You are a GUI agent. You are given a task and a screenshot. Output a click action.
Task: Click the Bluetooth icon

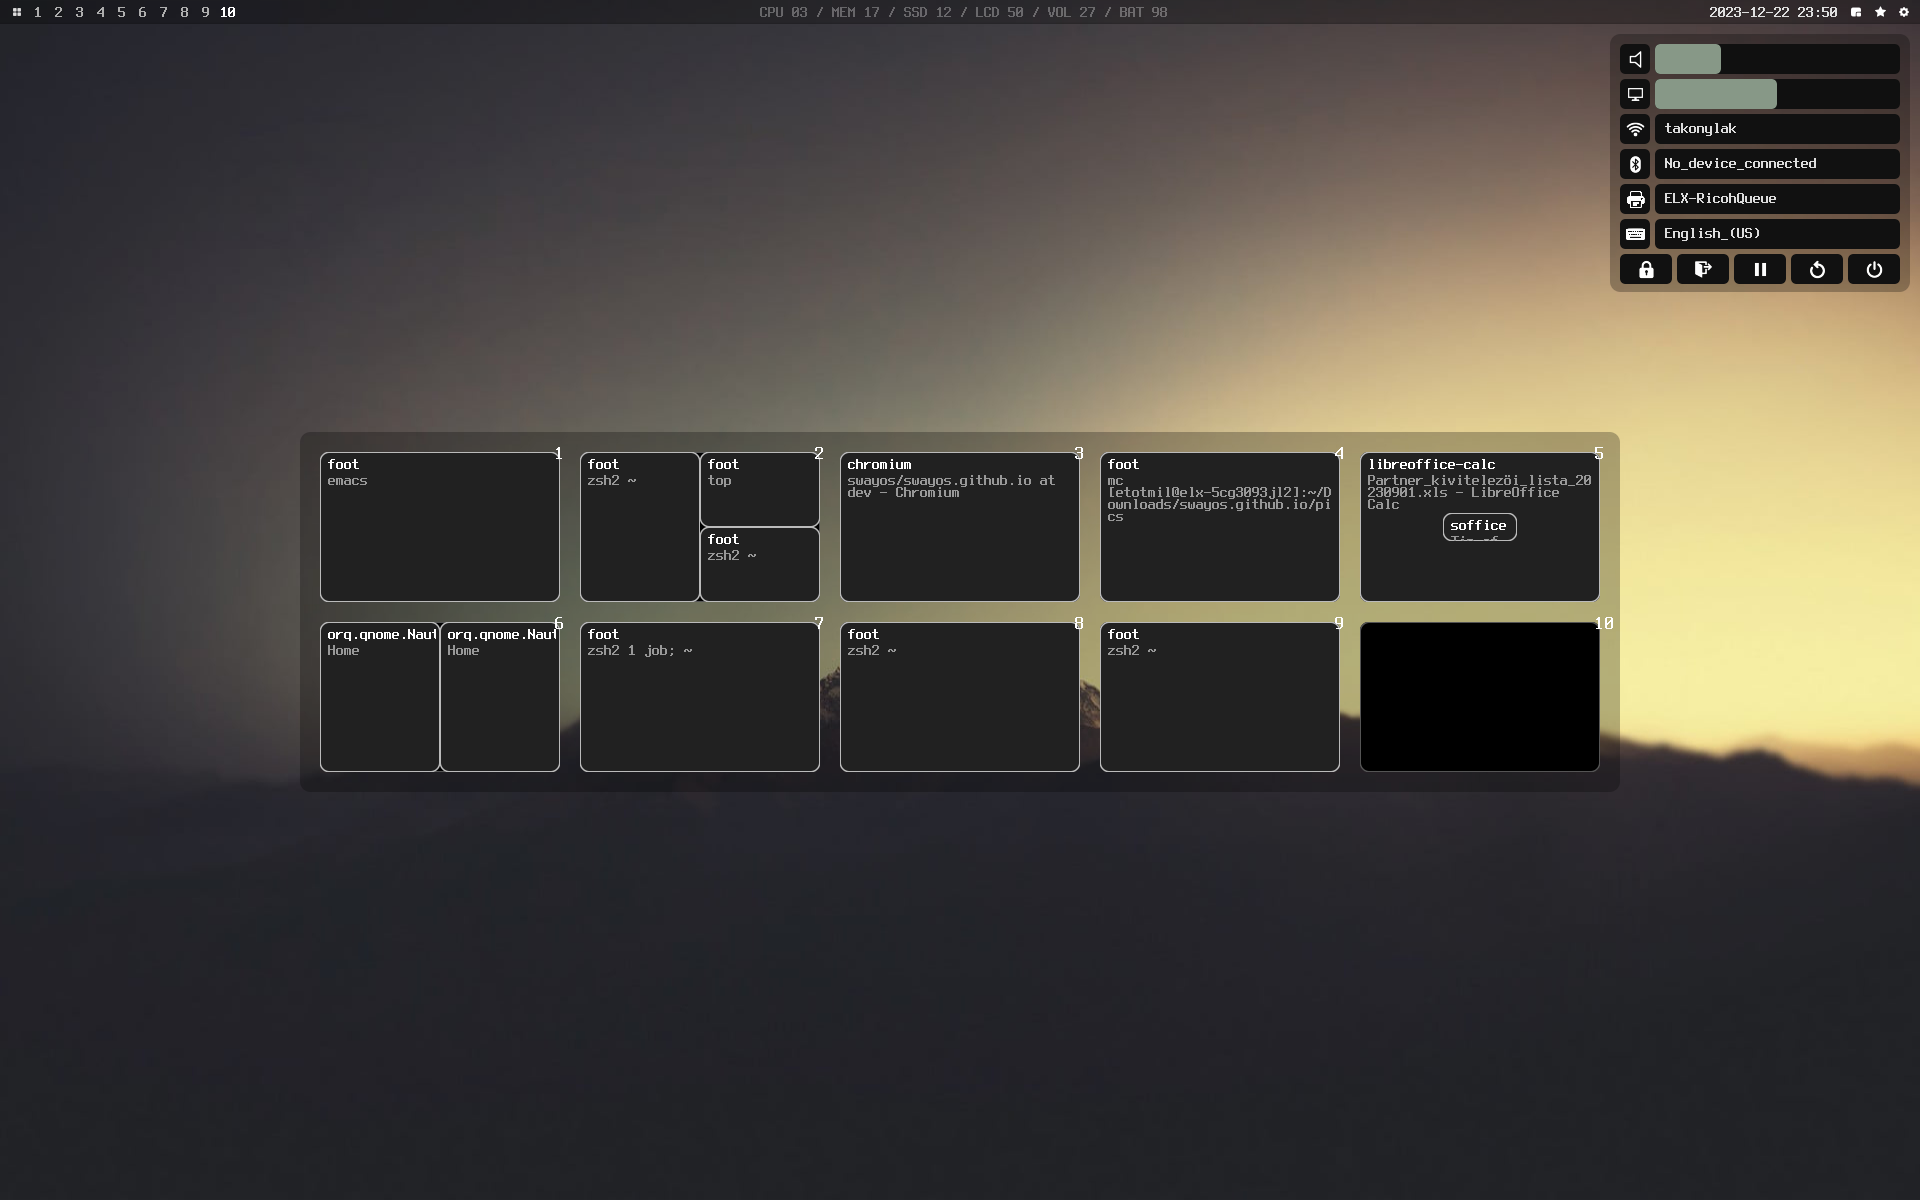(1635, 164)
